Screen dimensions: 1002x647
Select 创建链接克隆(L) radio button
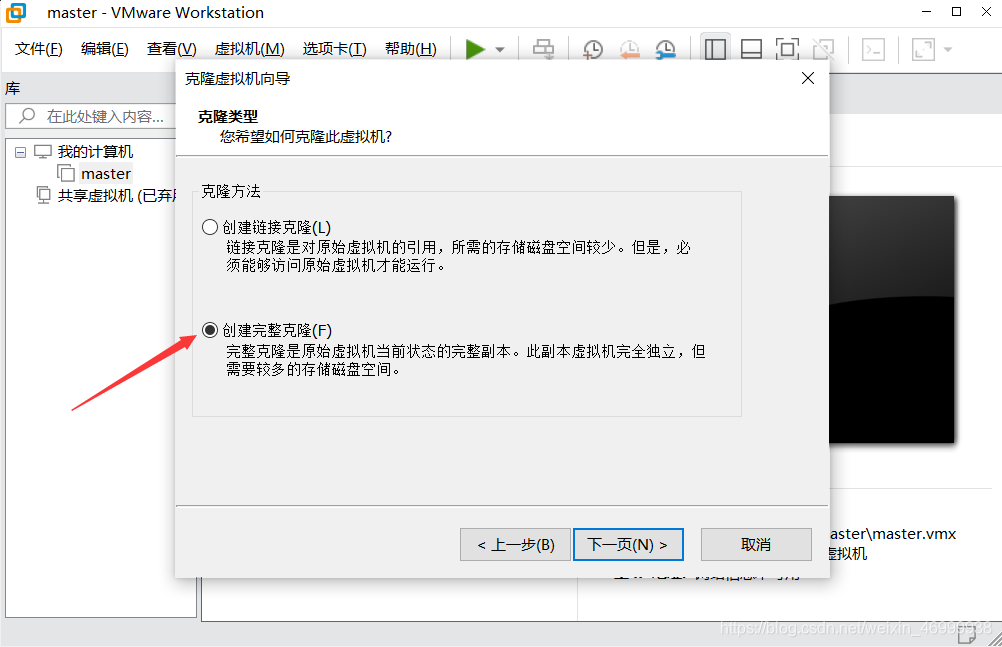click(210, 227)
